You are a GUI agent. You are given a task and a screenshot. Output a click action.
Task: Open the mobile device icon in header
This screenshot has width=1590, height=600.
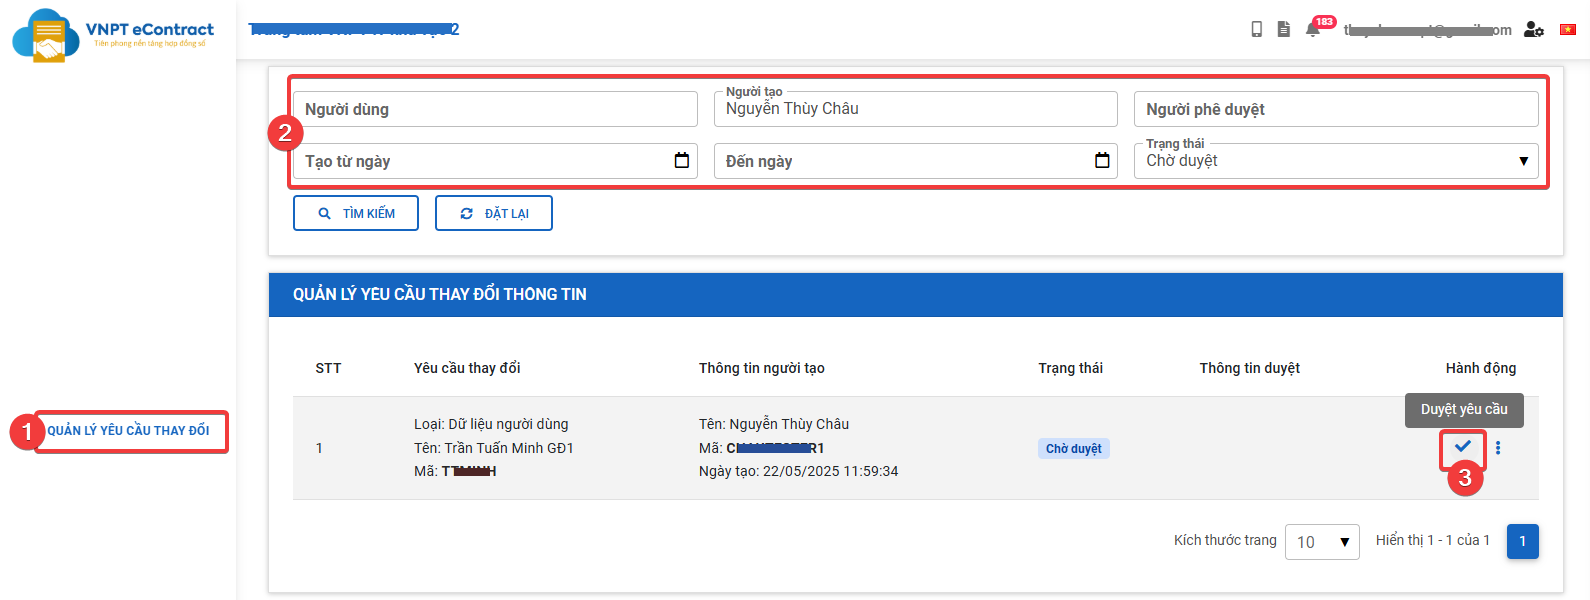pyautogui.click(x=1256, y=30)
